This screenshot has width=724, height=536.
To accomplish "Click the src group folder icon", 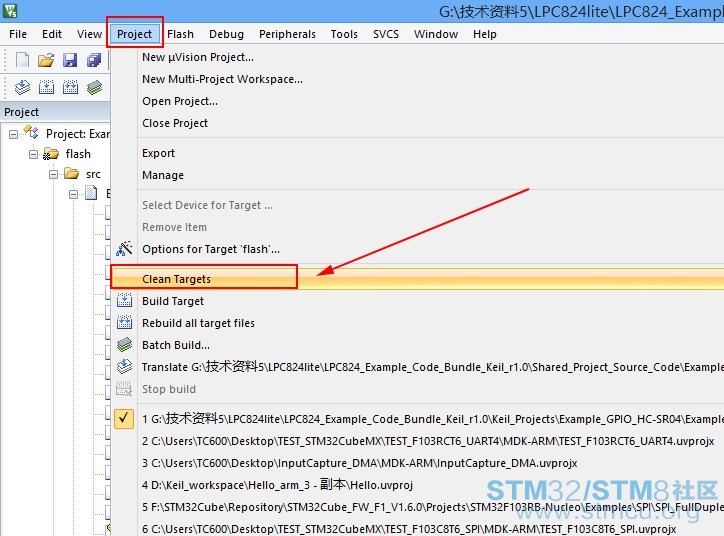I will pos(71,174).
